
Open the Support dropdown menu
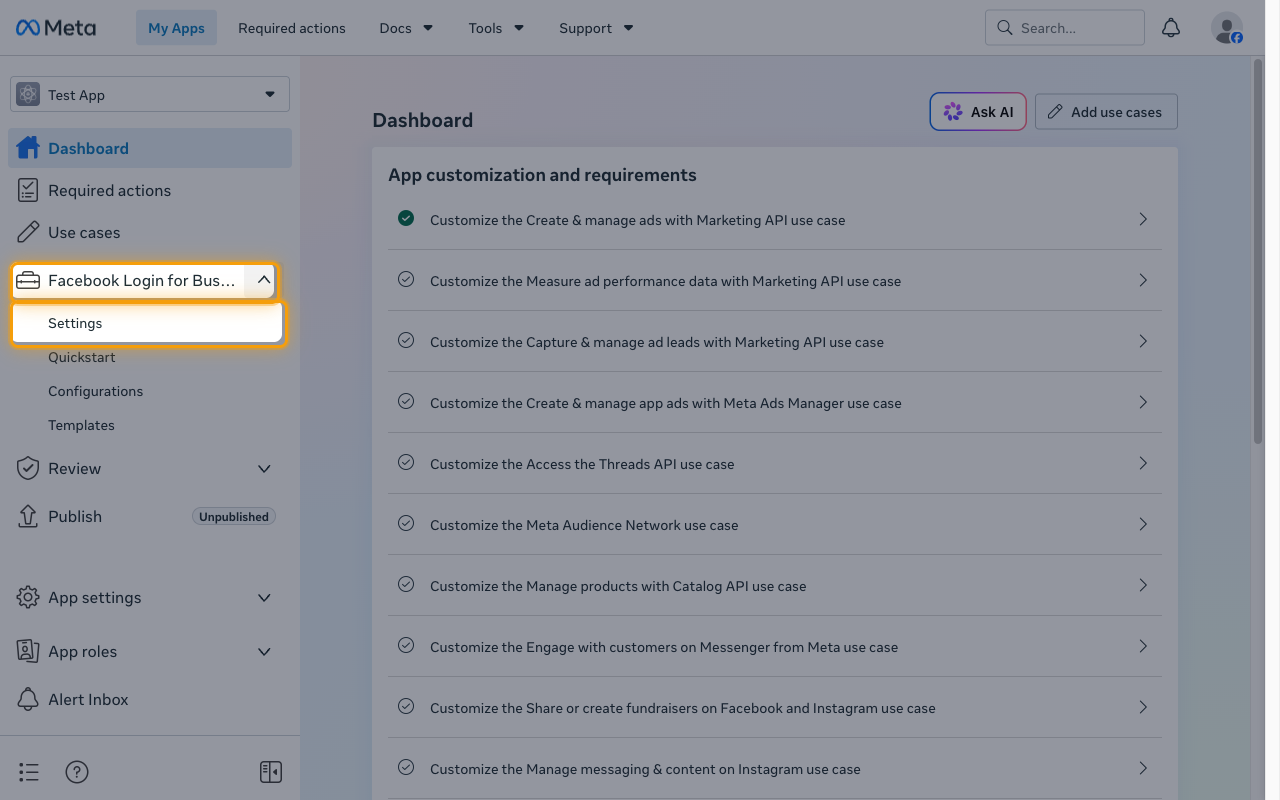[x=596, y=28]
